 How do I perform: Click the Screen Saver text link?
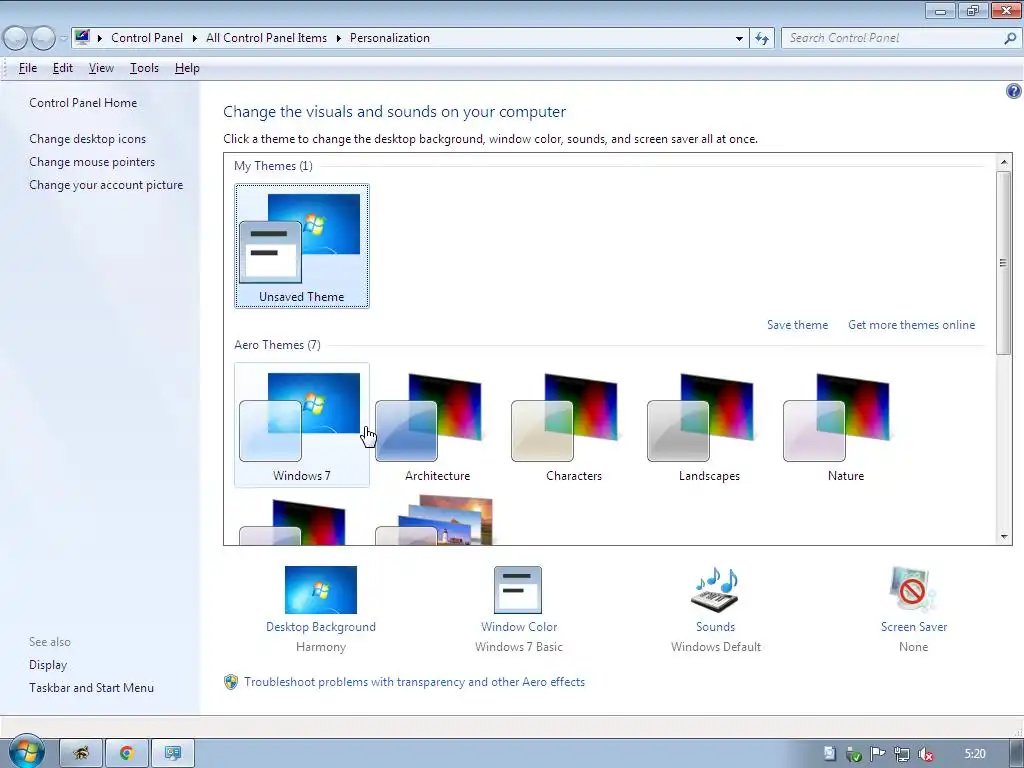click(914, 627)
